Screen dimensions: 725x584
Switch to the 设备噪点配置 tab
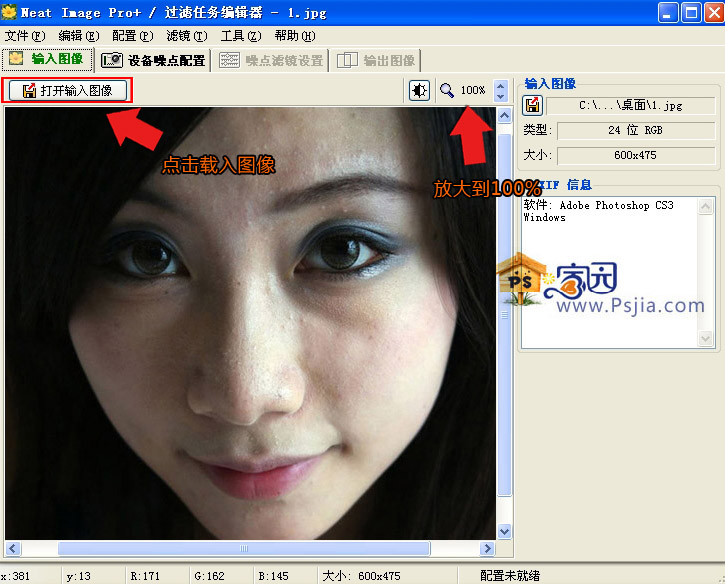click(x=155, y=60)
